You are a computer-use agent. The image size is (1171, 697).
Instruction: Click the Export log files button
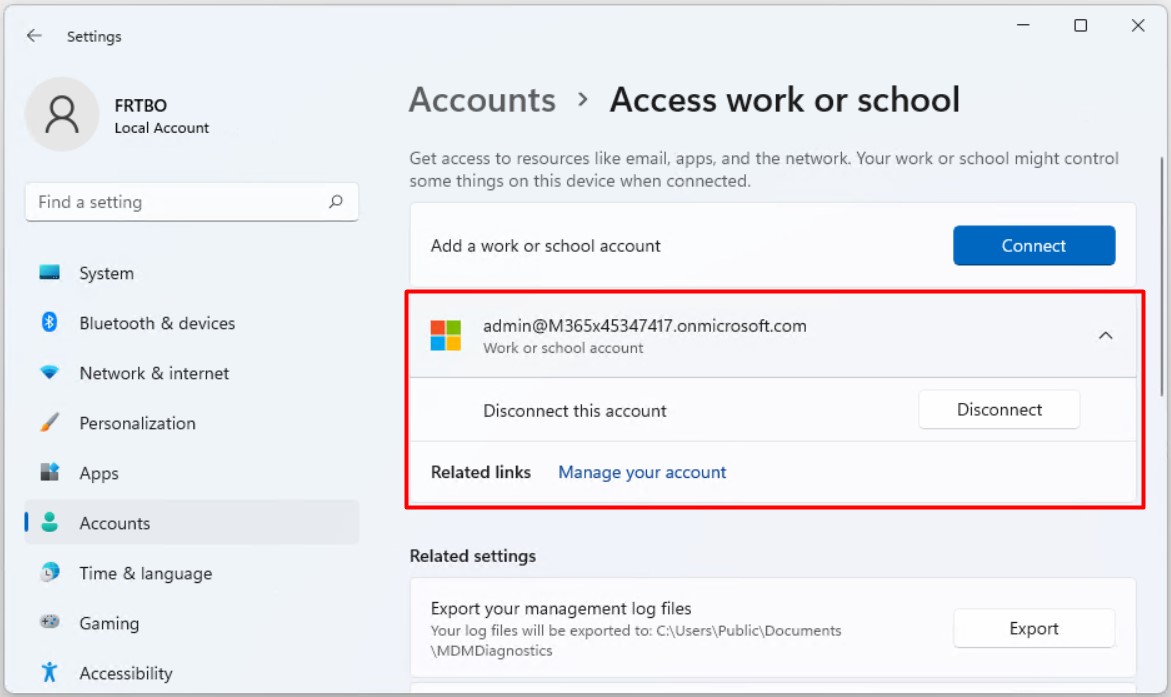coord(1034,628)
